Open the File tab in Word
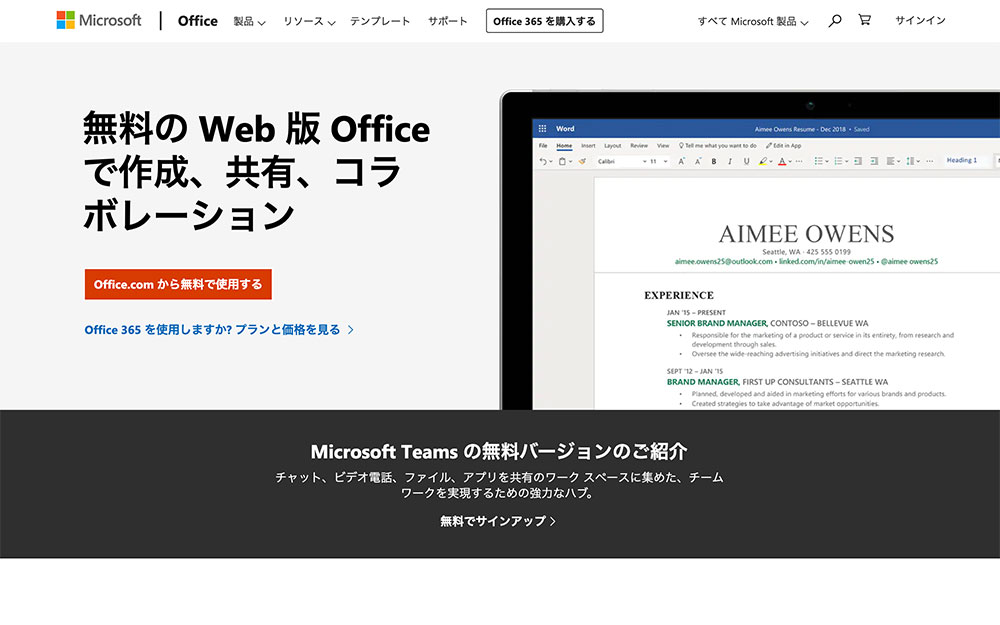Image resolution: width=1000 pixels, height=625 pixels. point(543,145)
